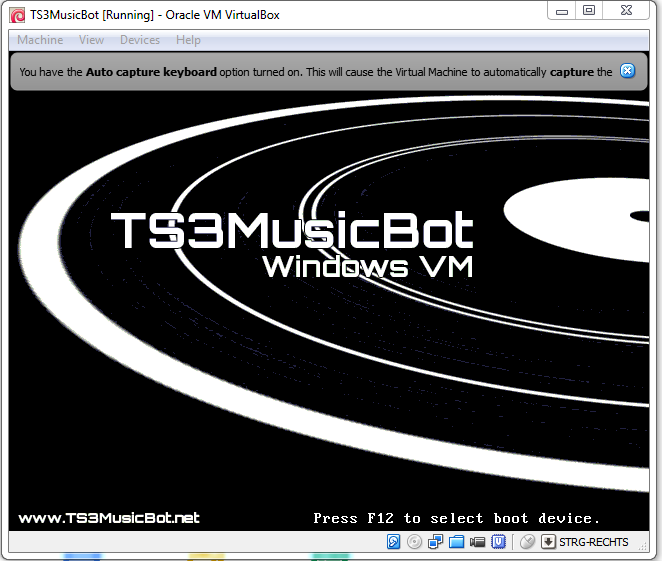Click the STRG-RECHTS host key label
This screenshot has width=662, height=561.
[594, 542]
